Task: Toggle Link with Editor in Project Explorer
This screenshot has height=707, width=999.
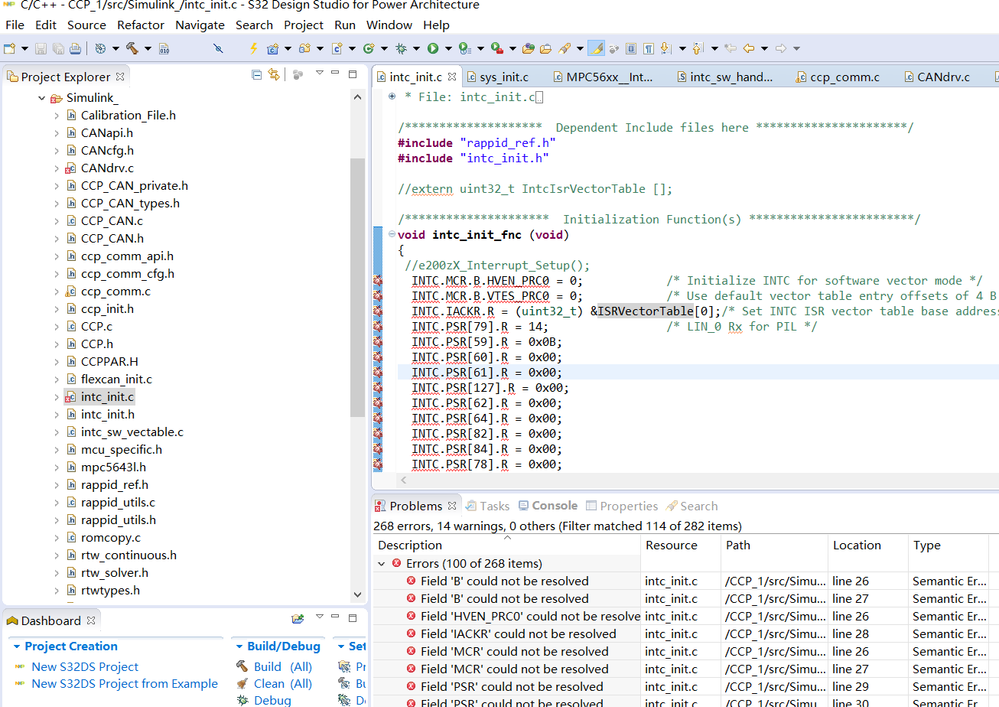Action: point(274,75)
